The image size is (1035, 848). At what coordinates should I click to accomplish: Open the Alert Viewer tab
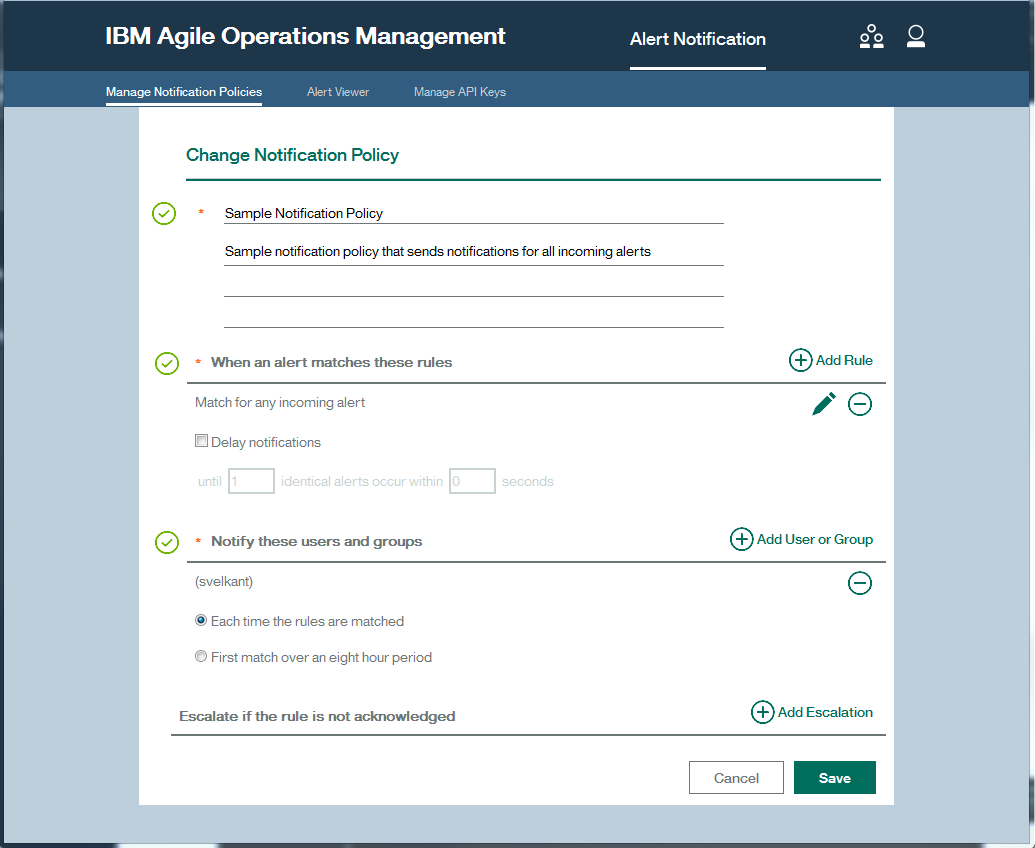coord(338,92)
